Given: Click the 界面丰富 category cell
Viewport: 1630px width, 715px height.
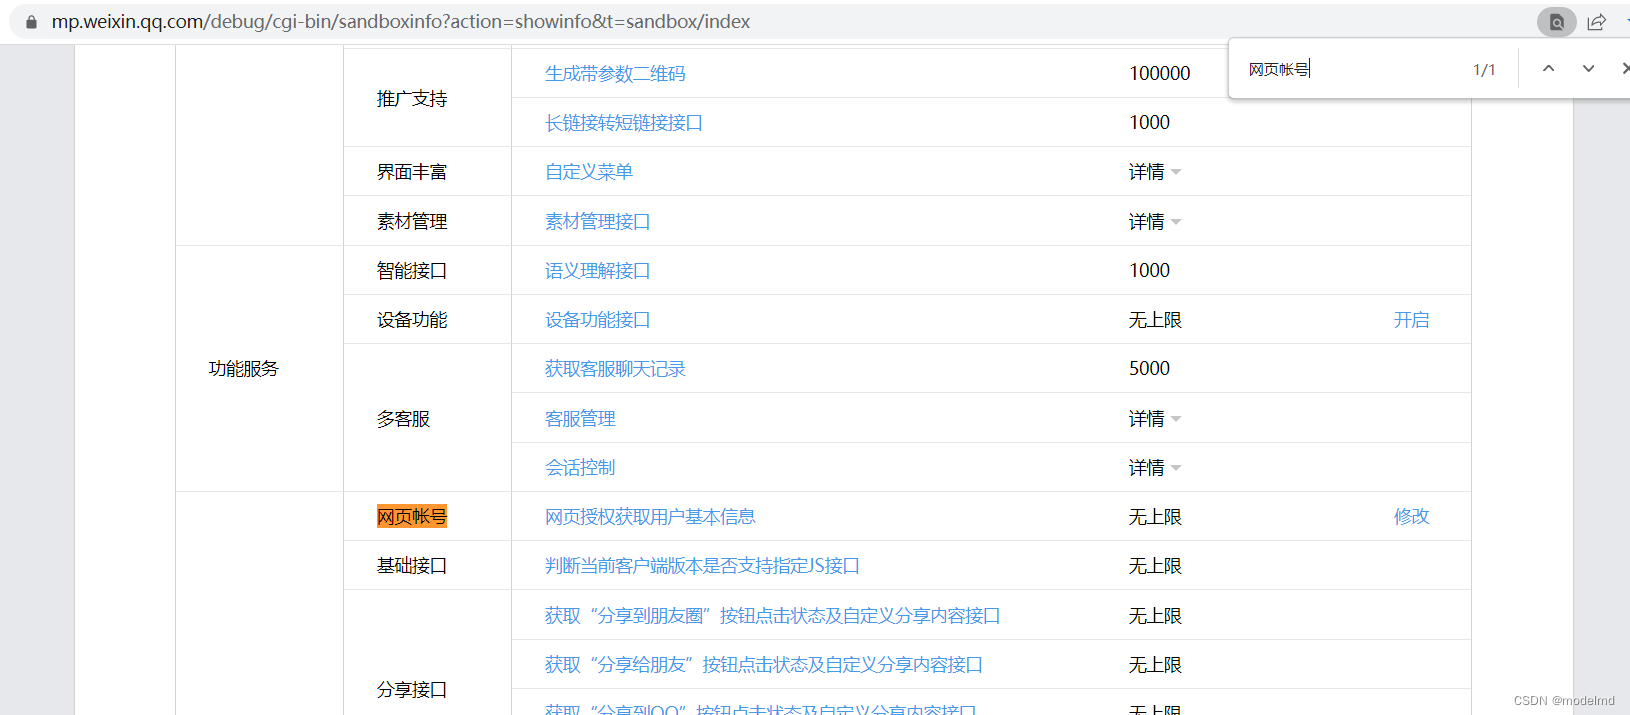Looking at the screenshot, I should click(412, 172).
